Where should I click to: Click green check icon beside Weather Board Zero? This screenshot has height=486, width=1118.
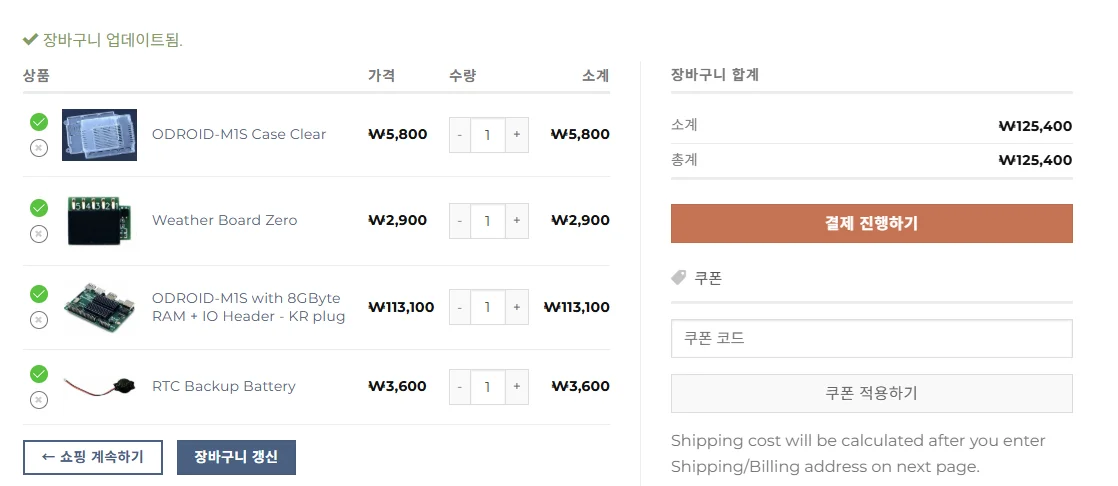(39, 208)
